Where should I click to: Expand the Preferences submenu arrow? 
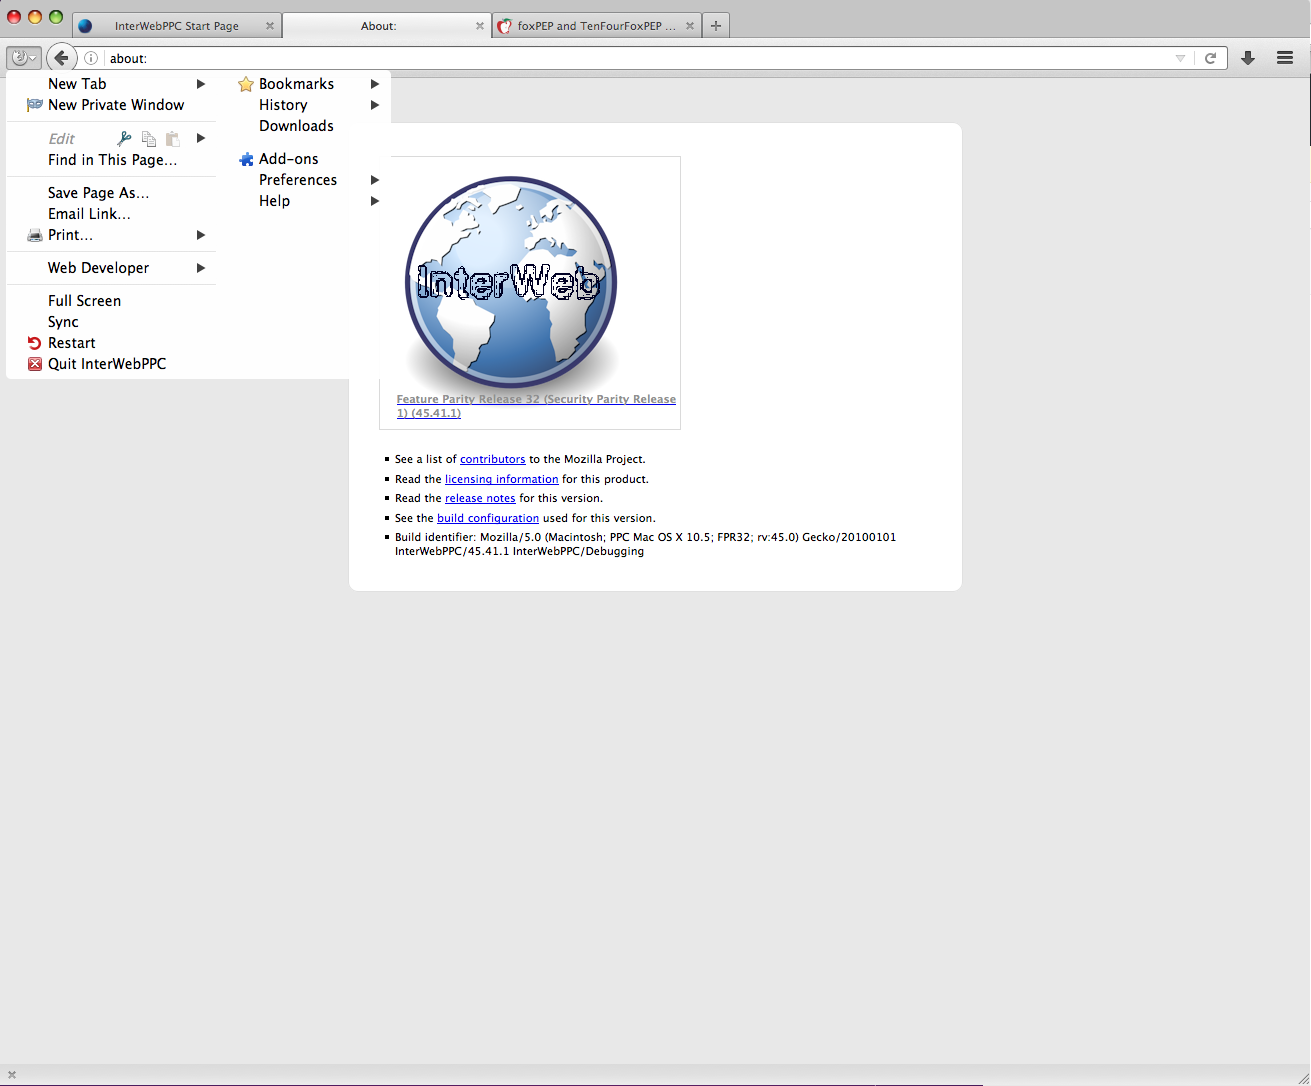pos(375,180)
